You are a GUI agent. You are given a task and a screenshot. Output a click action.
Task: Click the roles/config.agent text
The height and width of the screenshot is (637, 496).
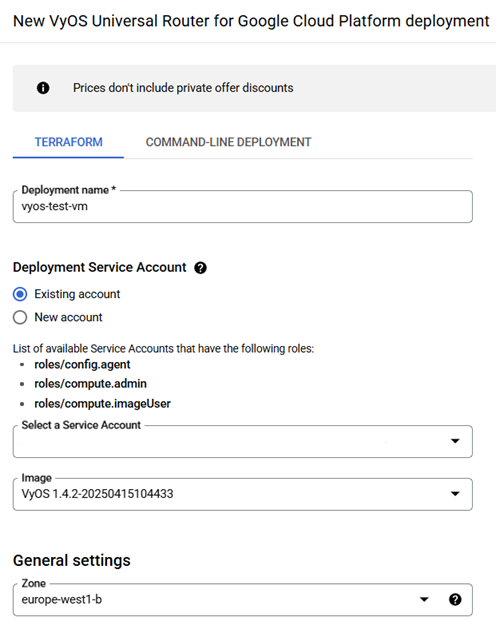[82, 364]
